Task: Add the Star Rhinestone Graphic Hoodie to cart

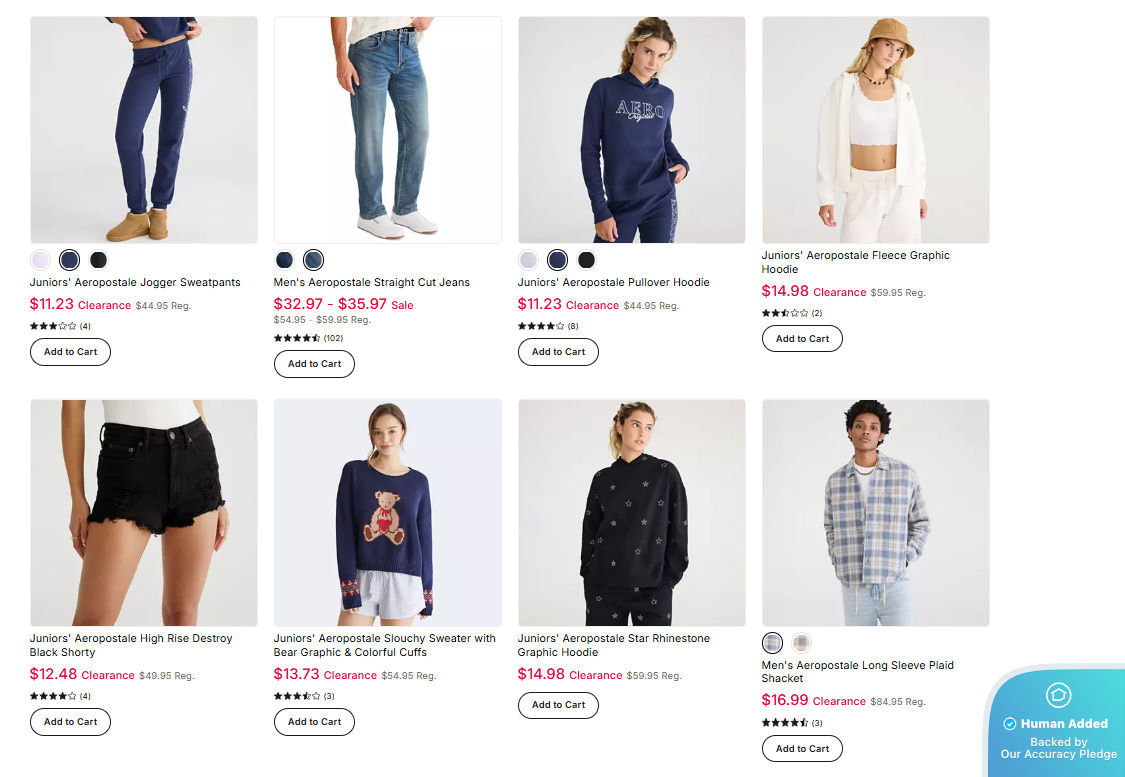Action: [x=558, y=704]
